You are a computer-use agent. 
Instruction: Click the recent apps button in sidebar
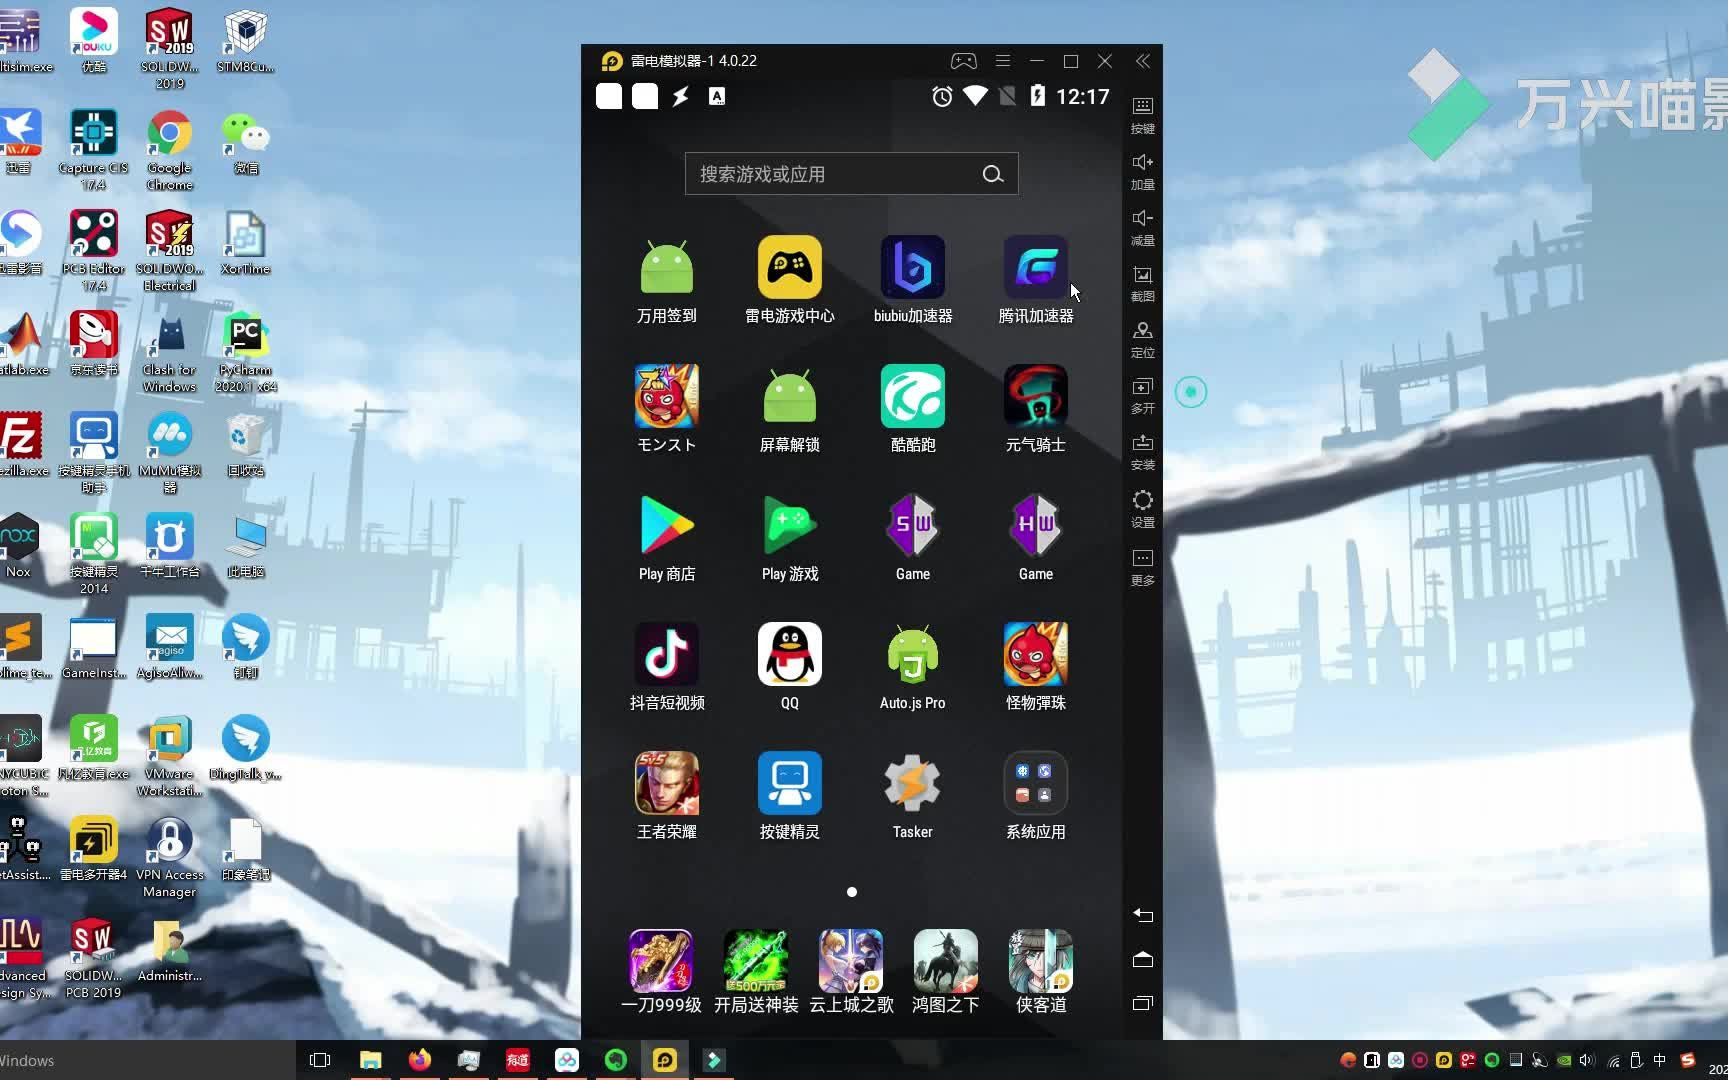pyautogui.click(x=1143, y=1003)
